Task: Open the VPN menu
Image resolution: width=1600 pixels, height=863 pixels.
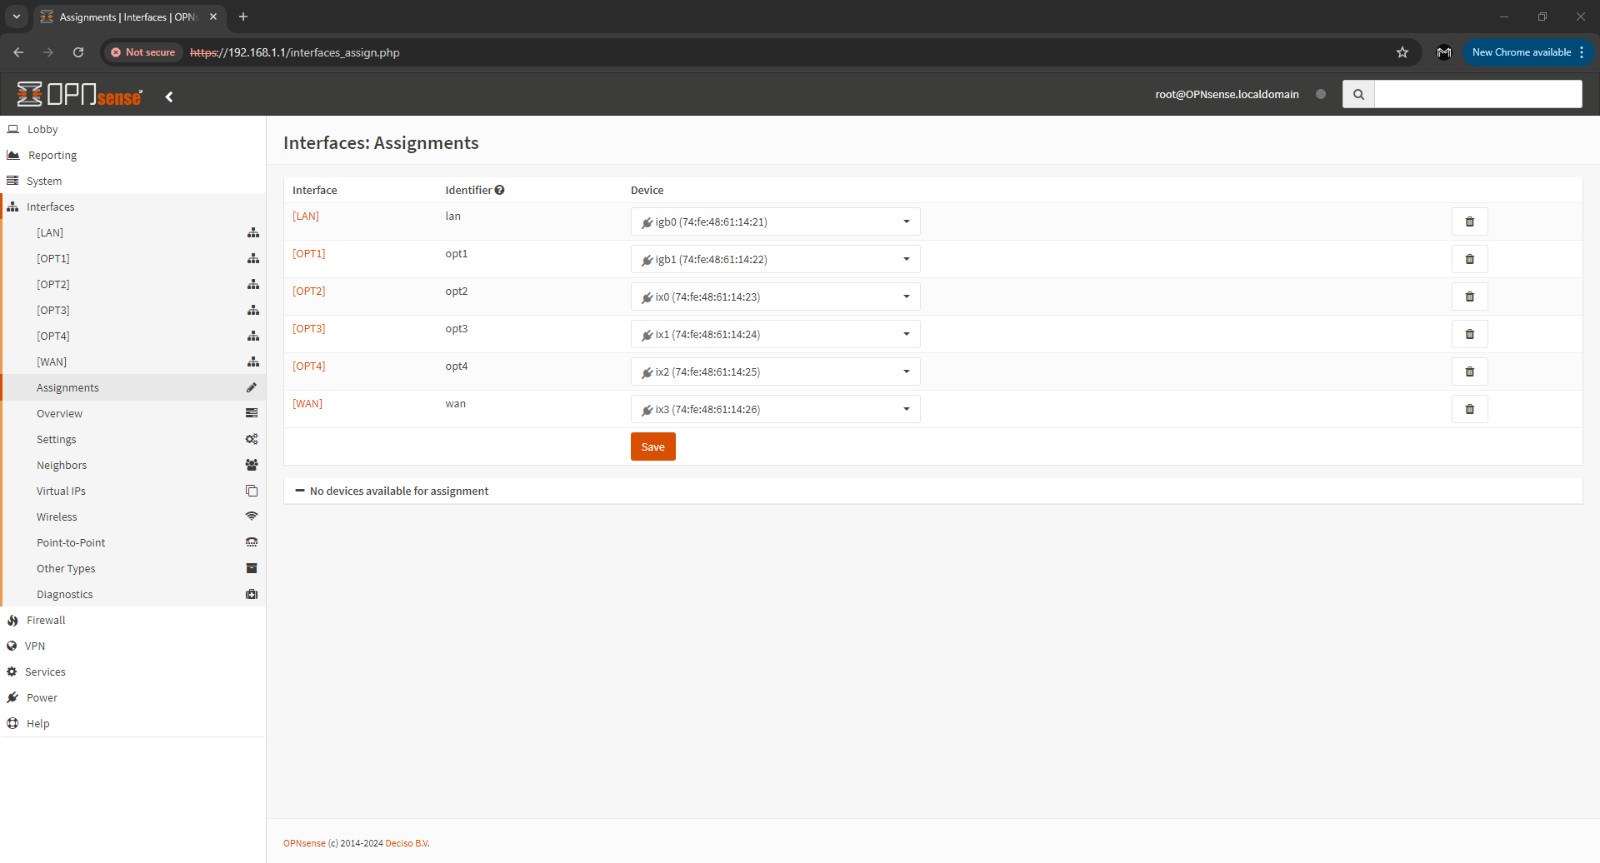Action: pos(133,646)
